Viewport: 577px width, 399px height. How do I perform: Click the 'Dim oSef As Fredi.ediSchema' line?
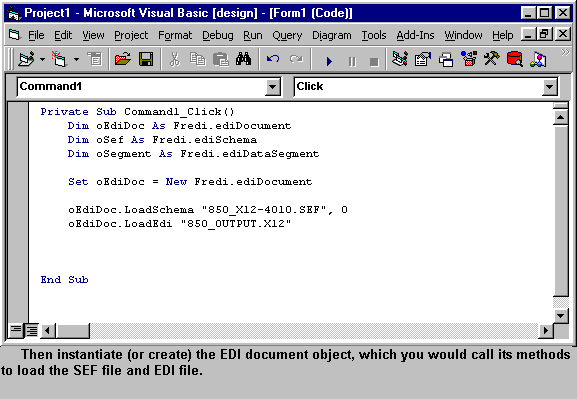162,140
